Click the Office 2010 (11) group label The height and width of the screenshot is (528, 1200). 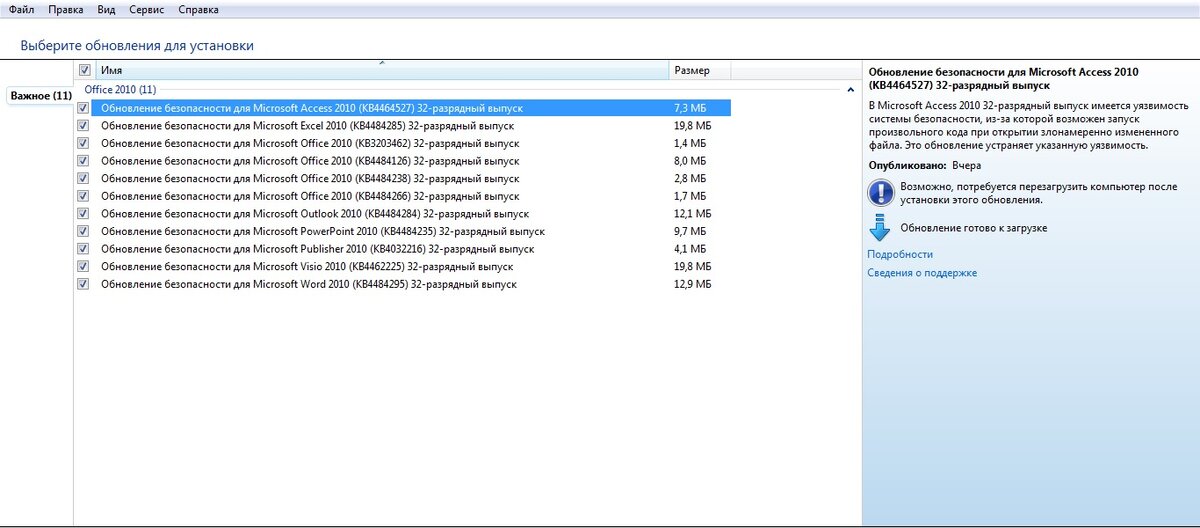120,90
